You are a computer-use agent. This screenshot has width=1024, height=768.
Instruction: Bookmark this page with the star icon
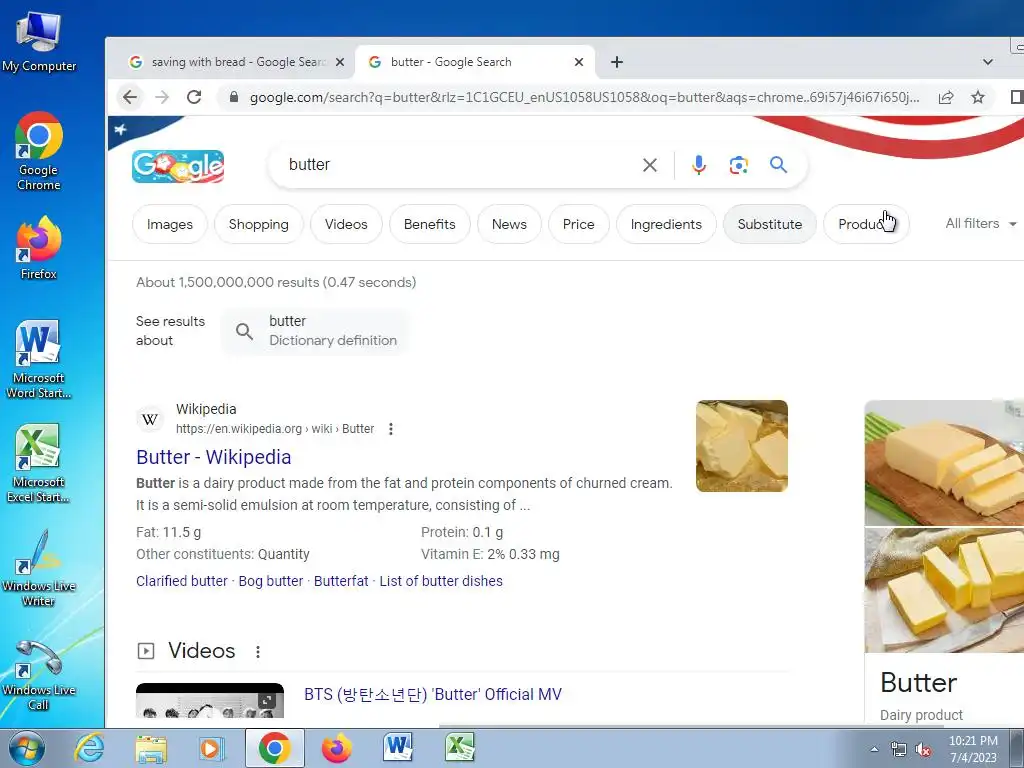[x=978, y=97]
